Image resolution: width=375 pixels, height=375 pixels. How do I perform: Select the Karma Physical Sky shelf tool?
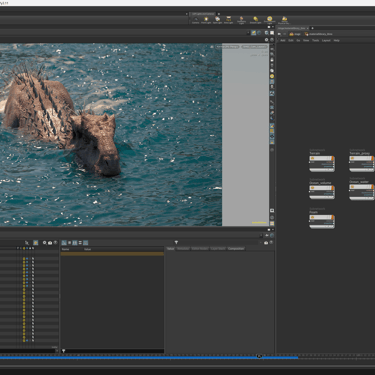pyautogui.click(x=284, y=20)
